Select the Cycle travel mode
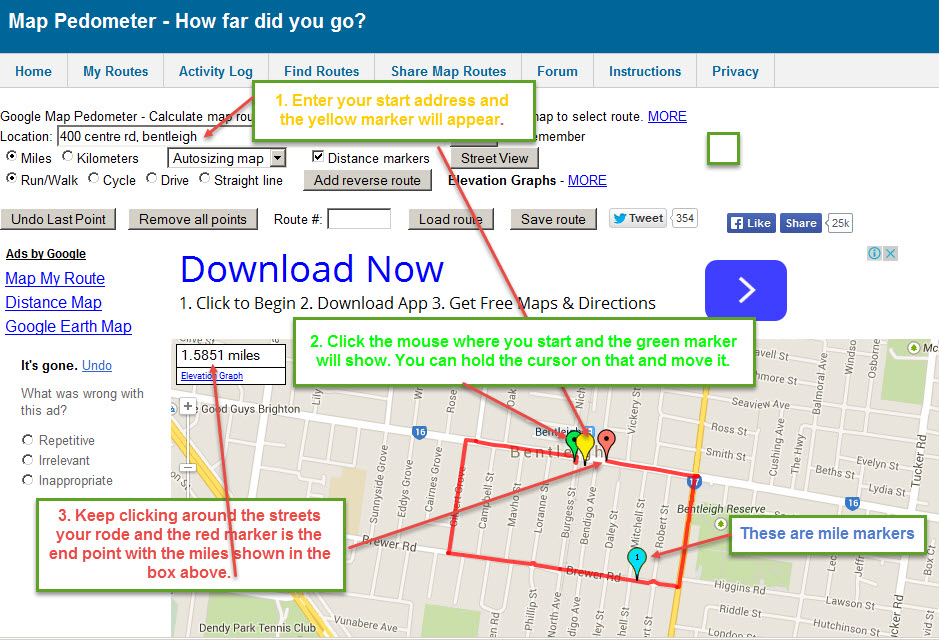This screenshot has width=939, height=640. coord(94,180)
